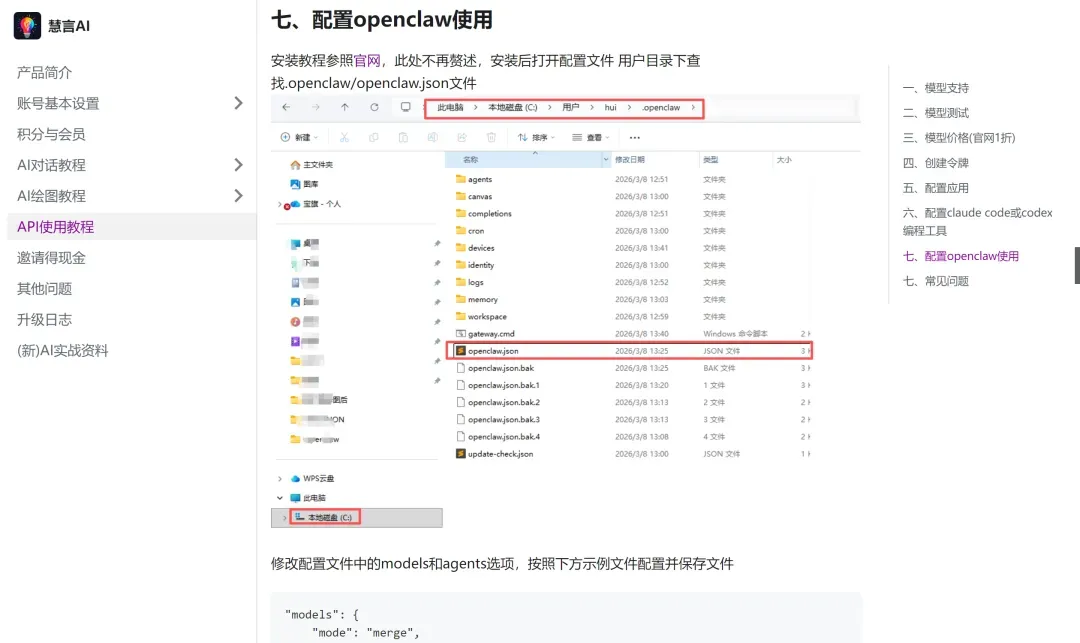Click the monitor icon before the breadcrumb
Viewport: 1080px width, 643px height.
pos(406,107)
